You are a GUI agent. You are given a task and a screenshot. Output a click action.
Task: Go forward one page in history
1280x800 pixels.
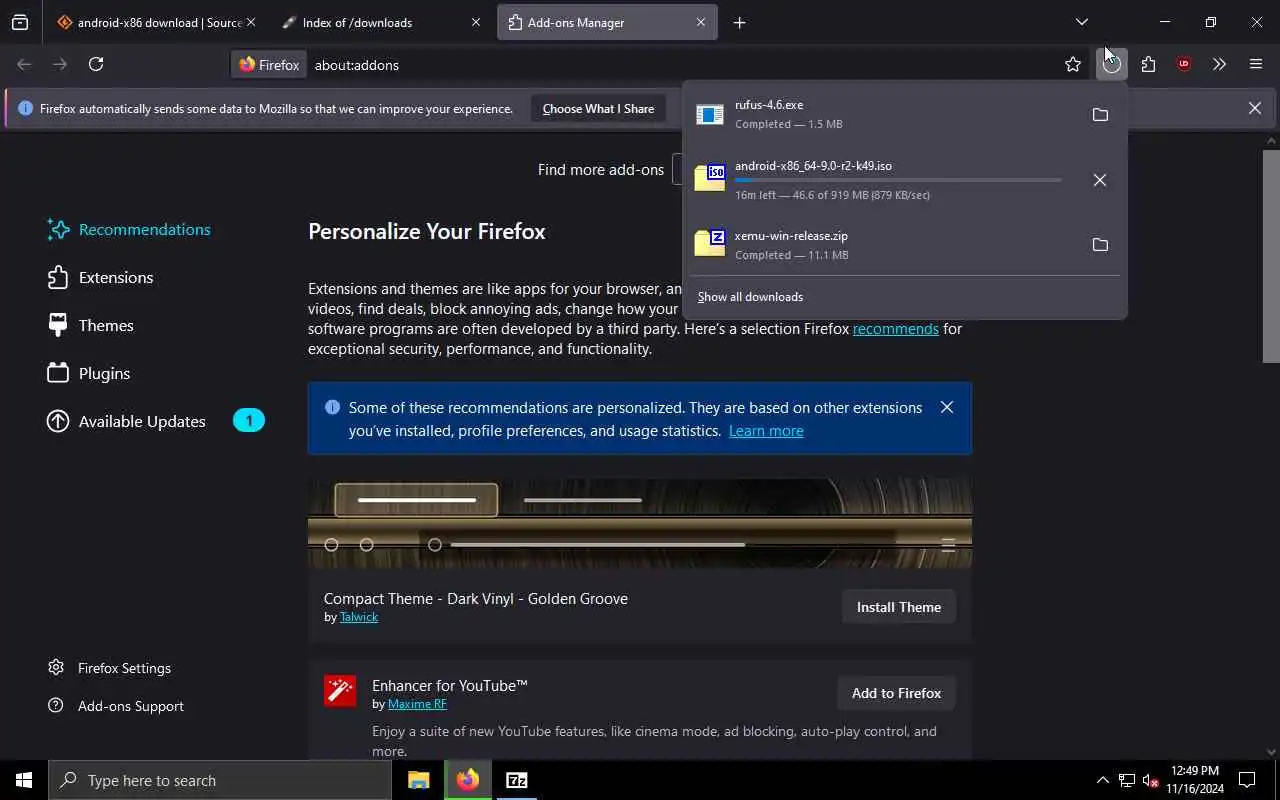(x=60, y=64)
